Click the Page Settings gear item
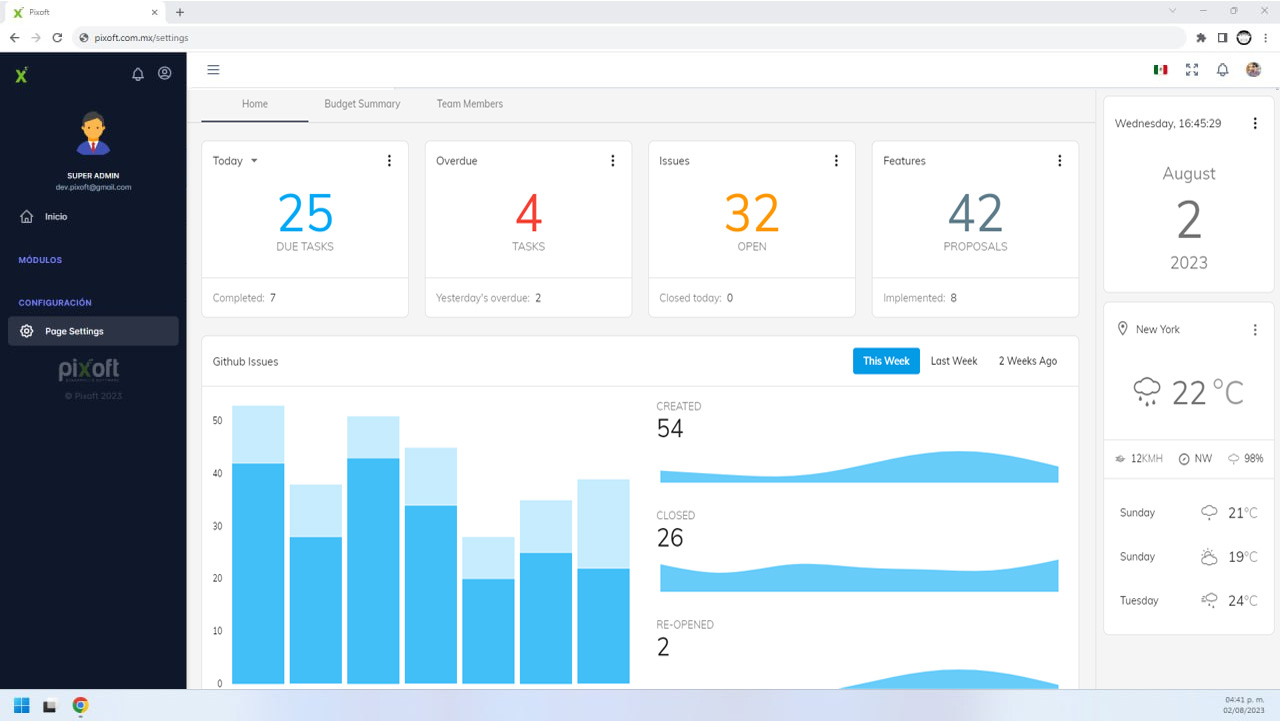 tap(93, 331)
